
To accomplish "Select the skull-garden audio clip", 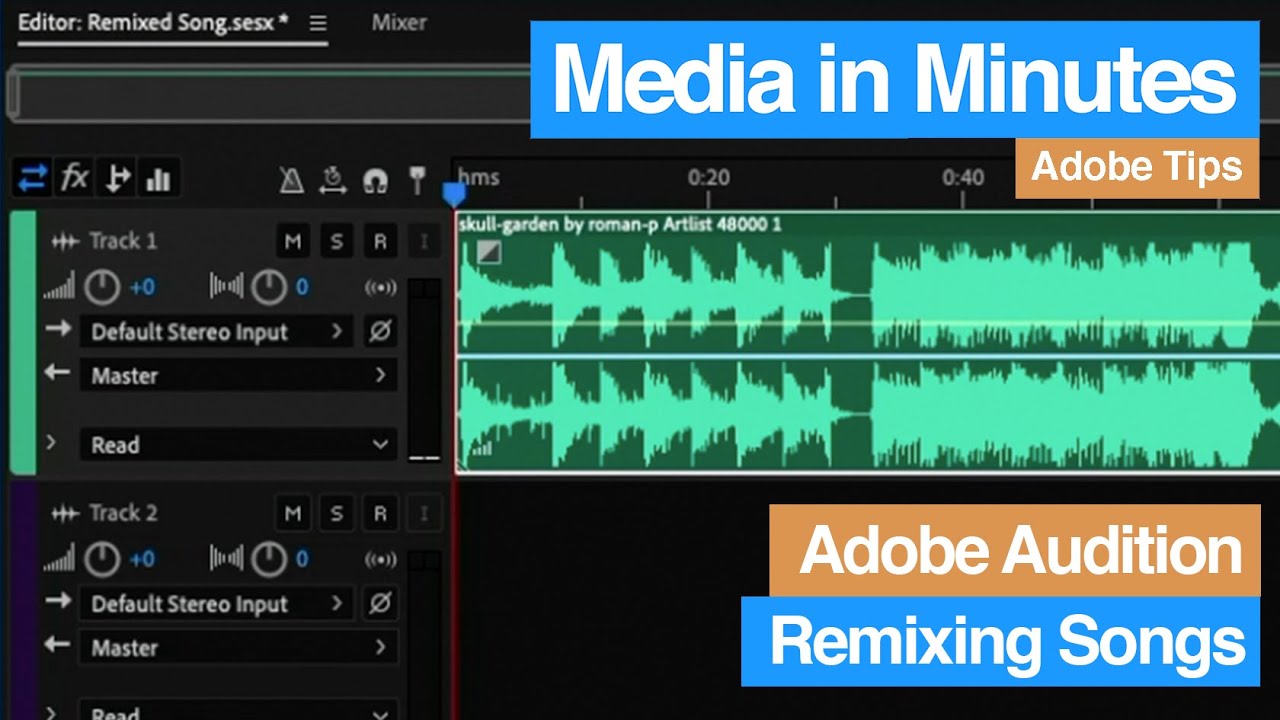I will (x=868, y=342).
